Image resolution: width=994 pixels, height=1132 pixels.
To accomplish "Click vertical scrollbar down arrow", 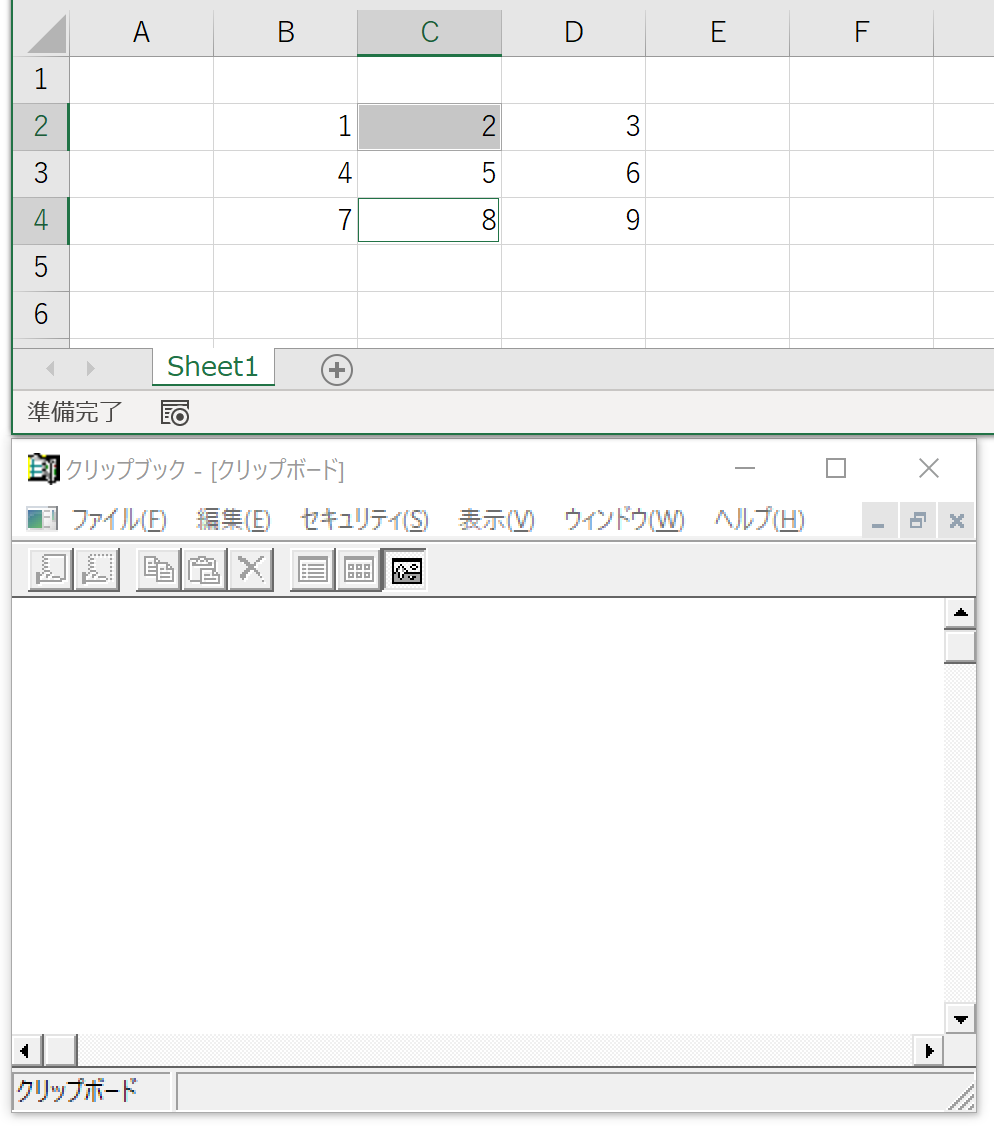I will click(960, 1019).
